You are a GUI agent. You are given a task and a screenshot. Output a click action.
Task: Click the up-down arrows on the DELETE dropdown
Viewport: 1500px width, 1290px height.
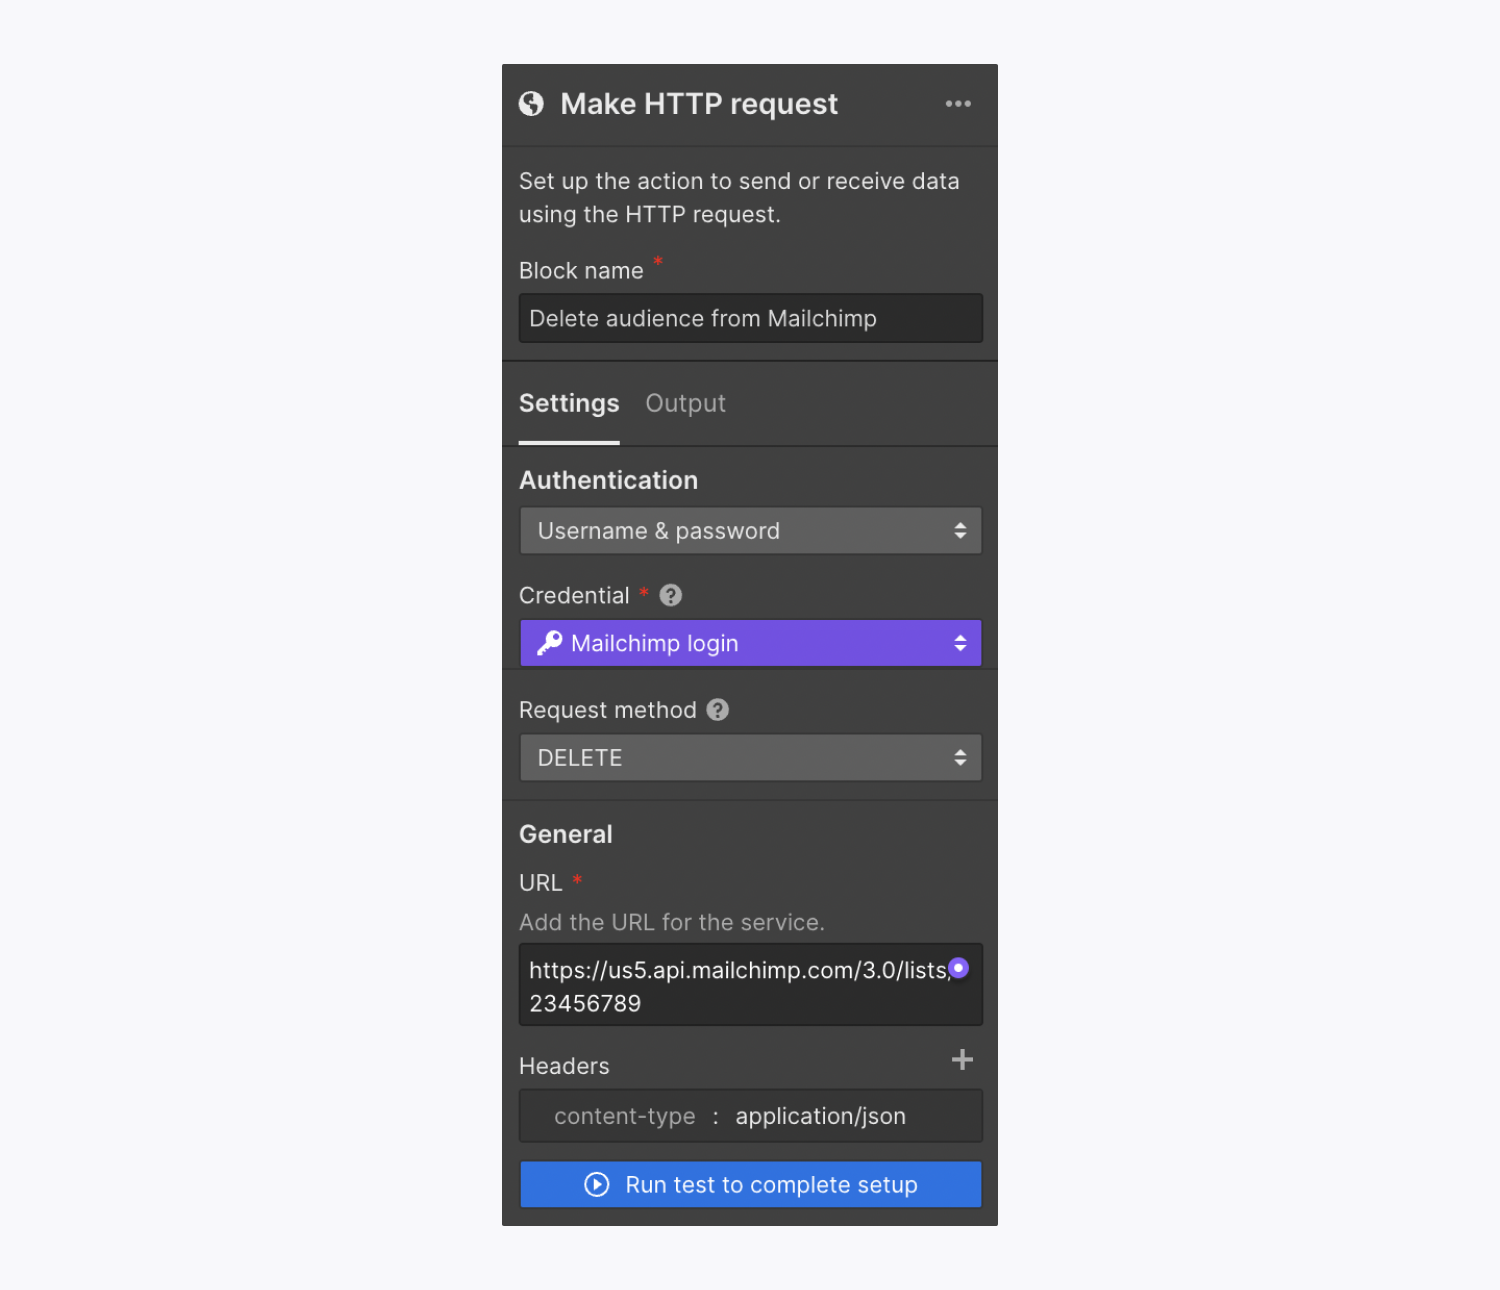pyautogui.click(x=960, y=758)
